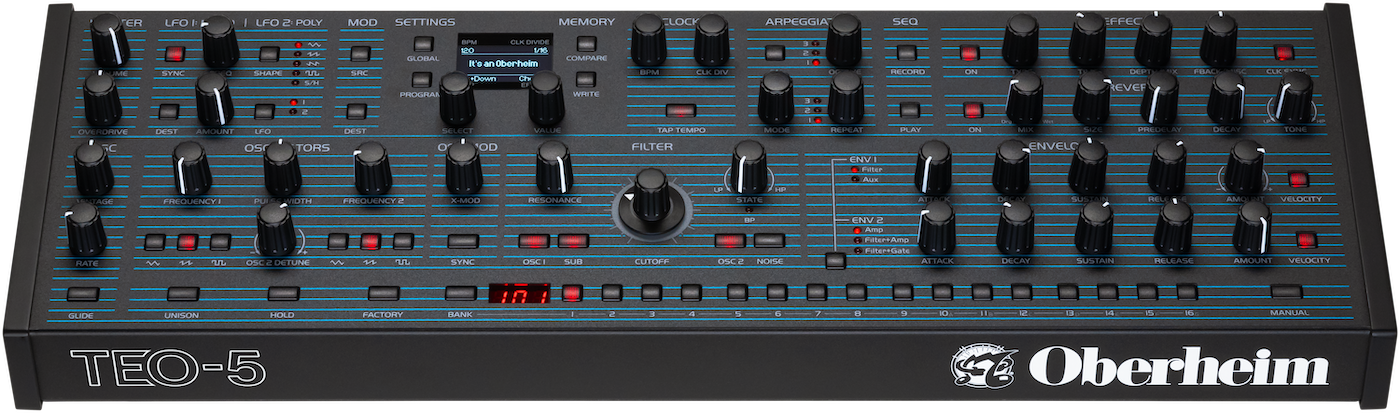Click the OLED display reading It's an Oberheim

(x=506, y=64)
